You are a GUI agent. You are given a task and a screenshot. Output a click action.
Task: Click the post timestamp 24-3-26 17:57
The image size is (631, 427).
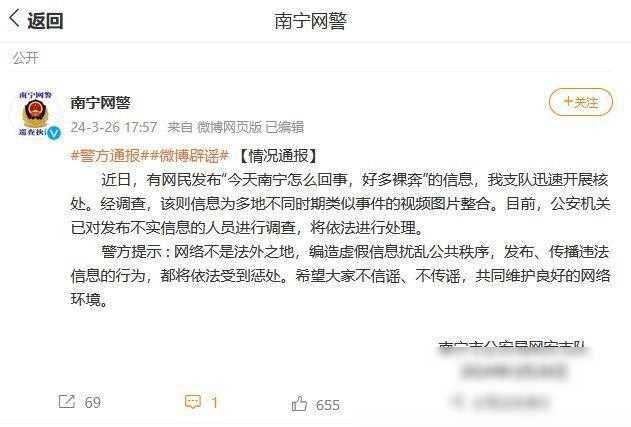[114, 127]
